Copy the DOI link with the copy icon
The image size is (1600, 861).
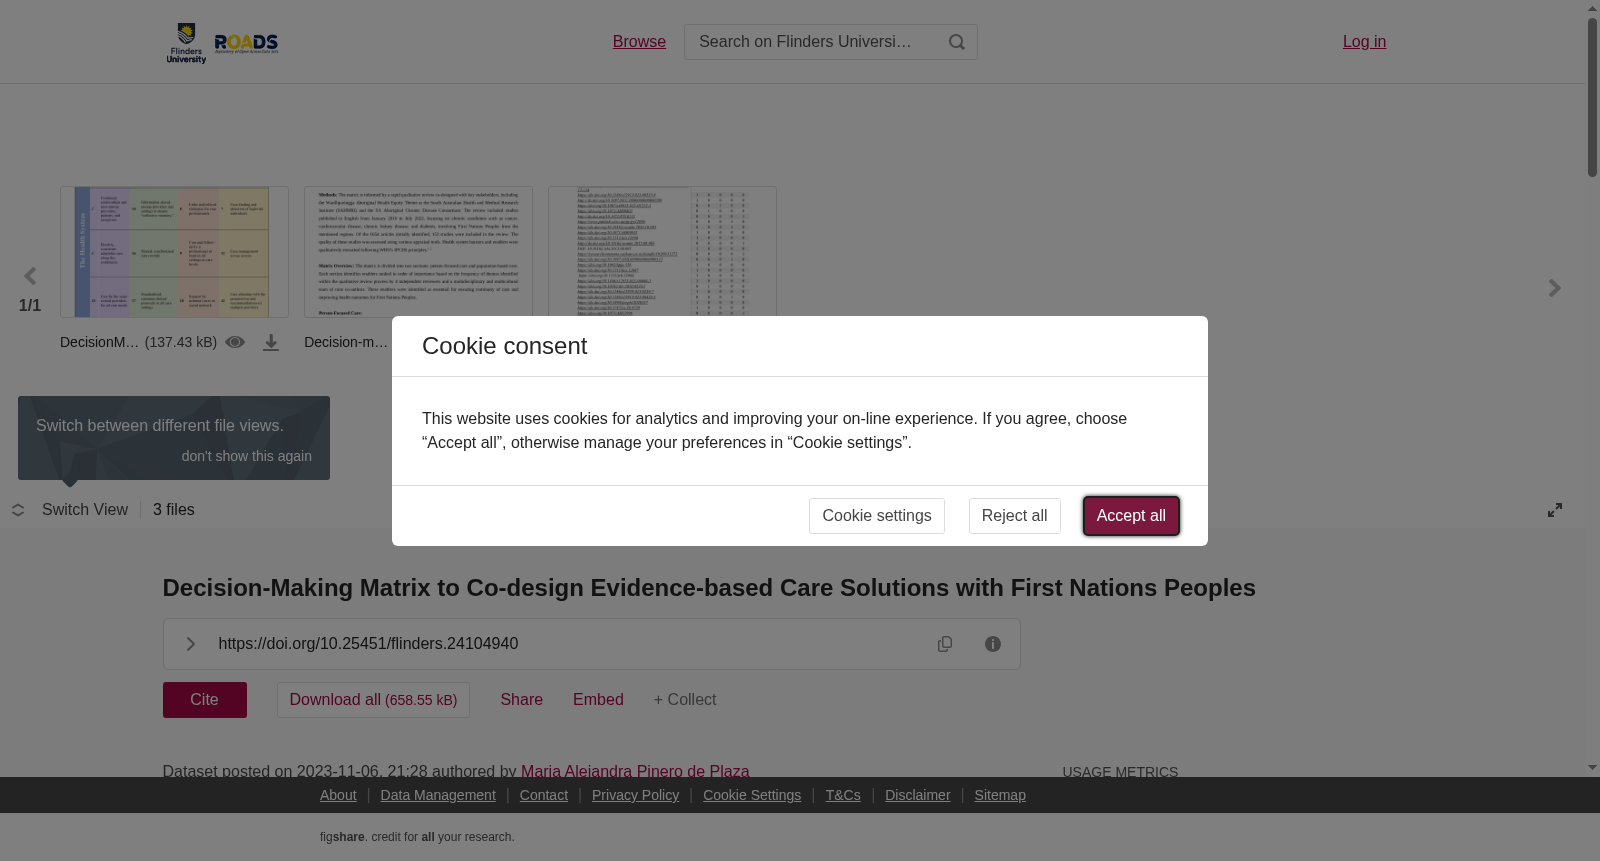point(945,644)
